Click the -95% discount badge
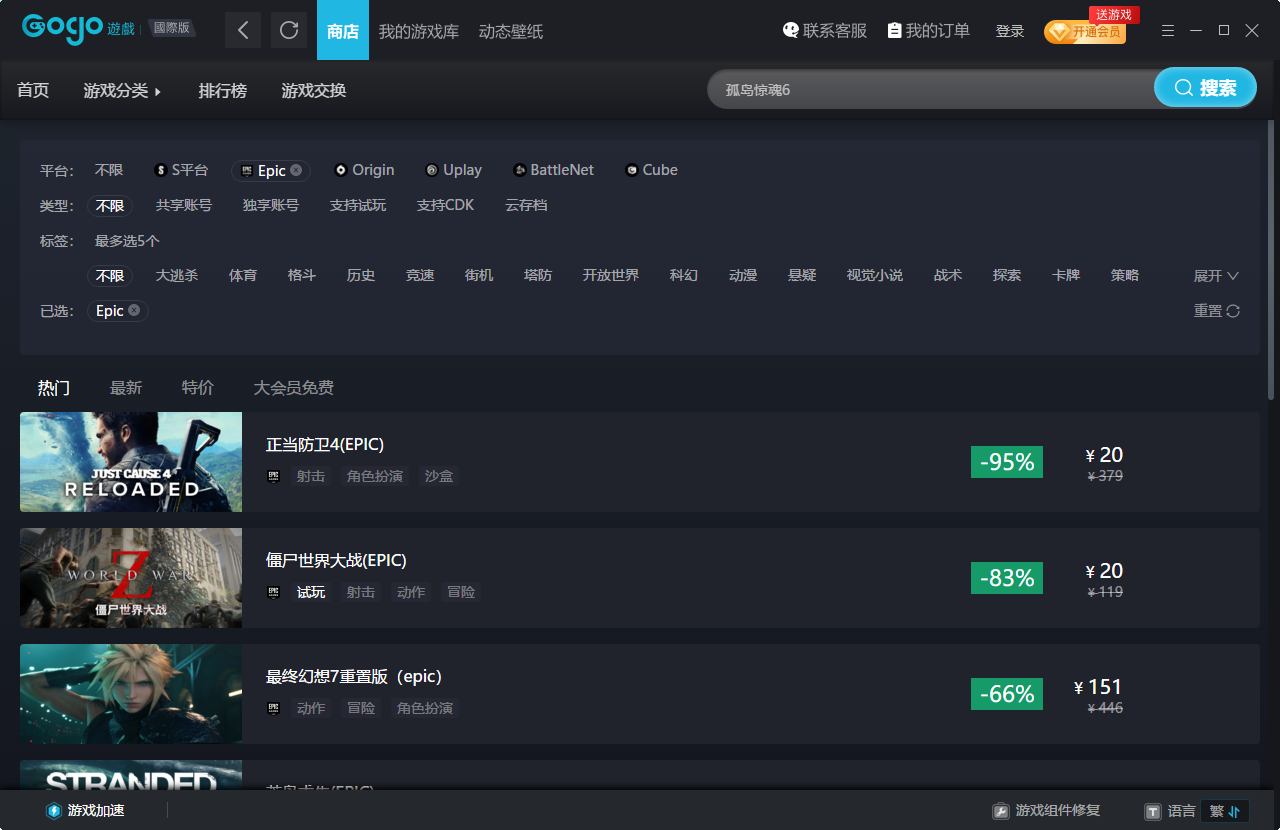This screenshot has width=1280, height=830. pos(1007,462)
